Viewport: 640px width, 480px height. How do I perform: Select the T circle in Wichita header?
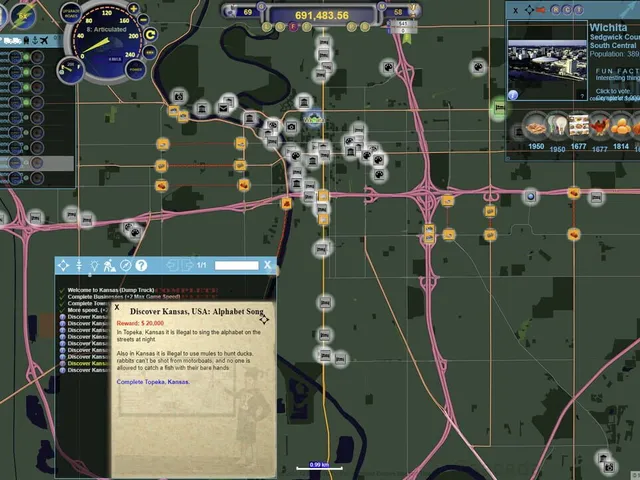[578, 10]
